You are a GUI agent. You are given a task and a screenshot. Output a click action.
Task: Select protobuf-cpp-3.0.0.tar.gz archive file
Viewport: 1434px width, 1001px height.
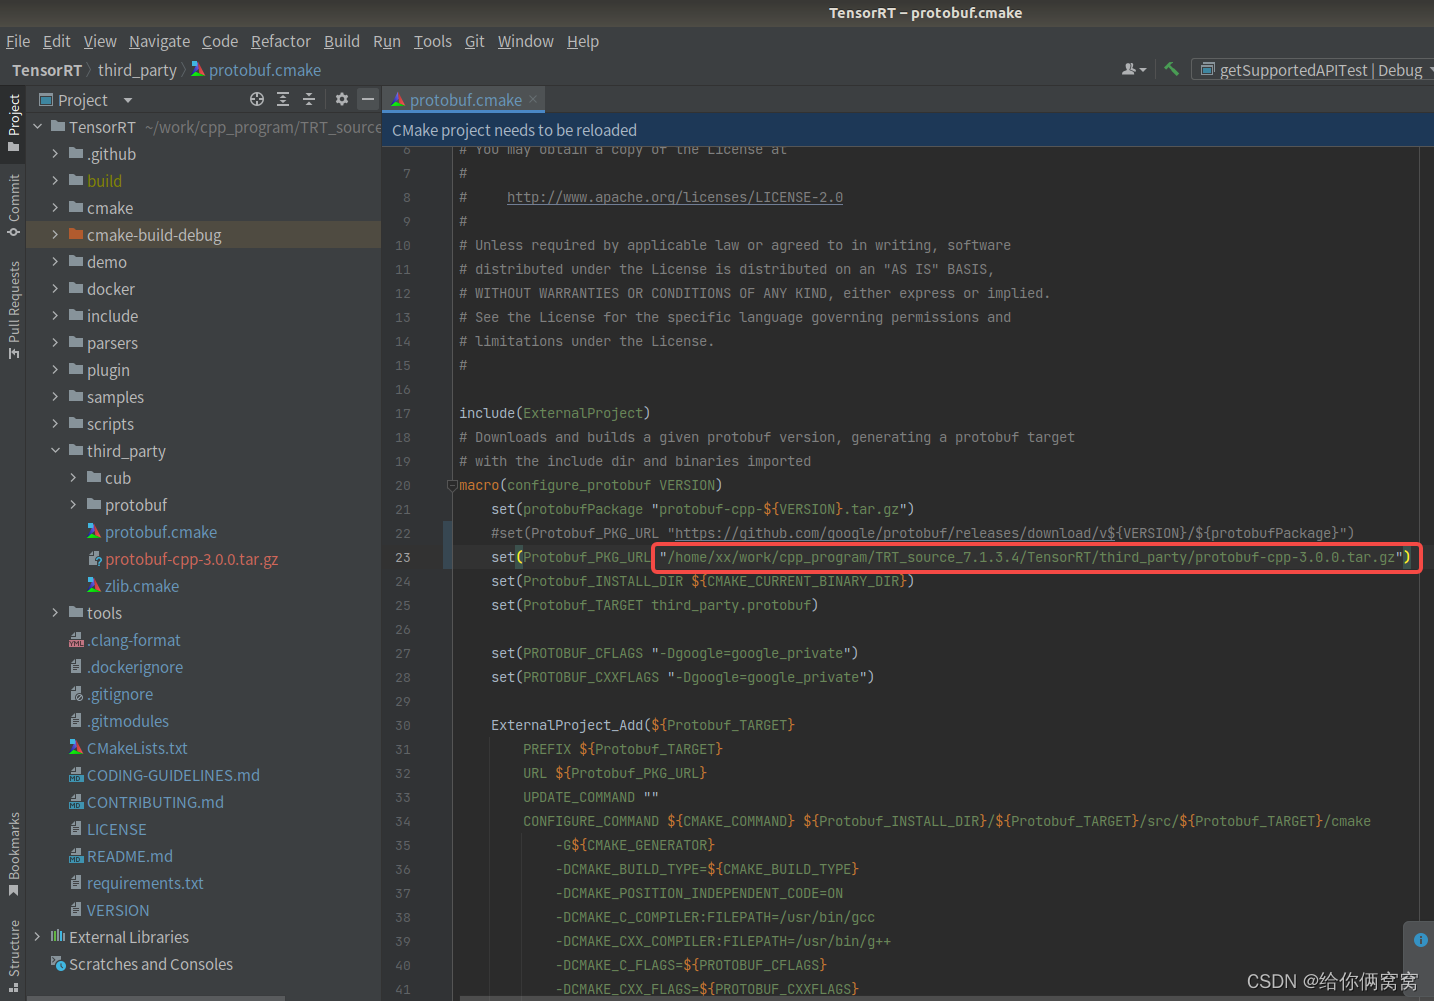[191, 559]
